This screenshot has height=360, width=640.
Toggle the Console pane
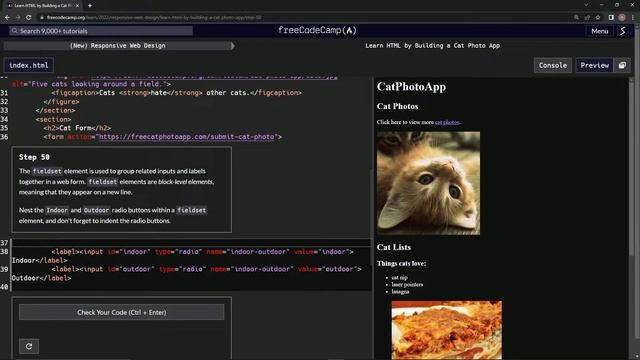tap(553, 65)
